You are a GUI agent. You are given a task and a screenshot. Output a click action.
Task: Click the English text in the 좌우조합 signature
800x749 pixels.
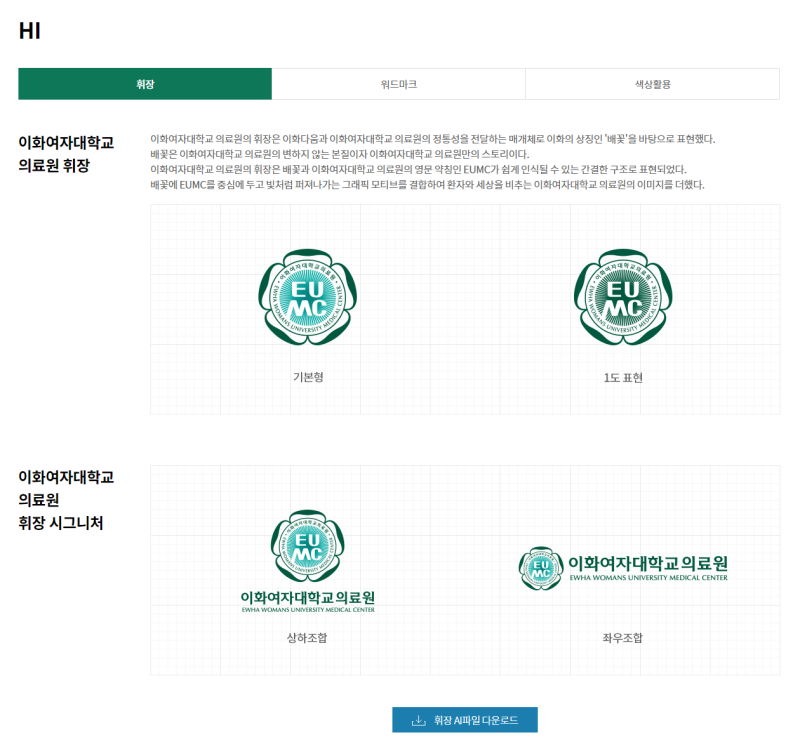(x=647, y=578)
